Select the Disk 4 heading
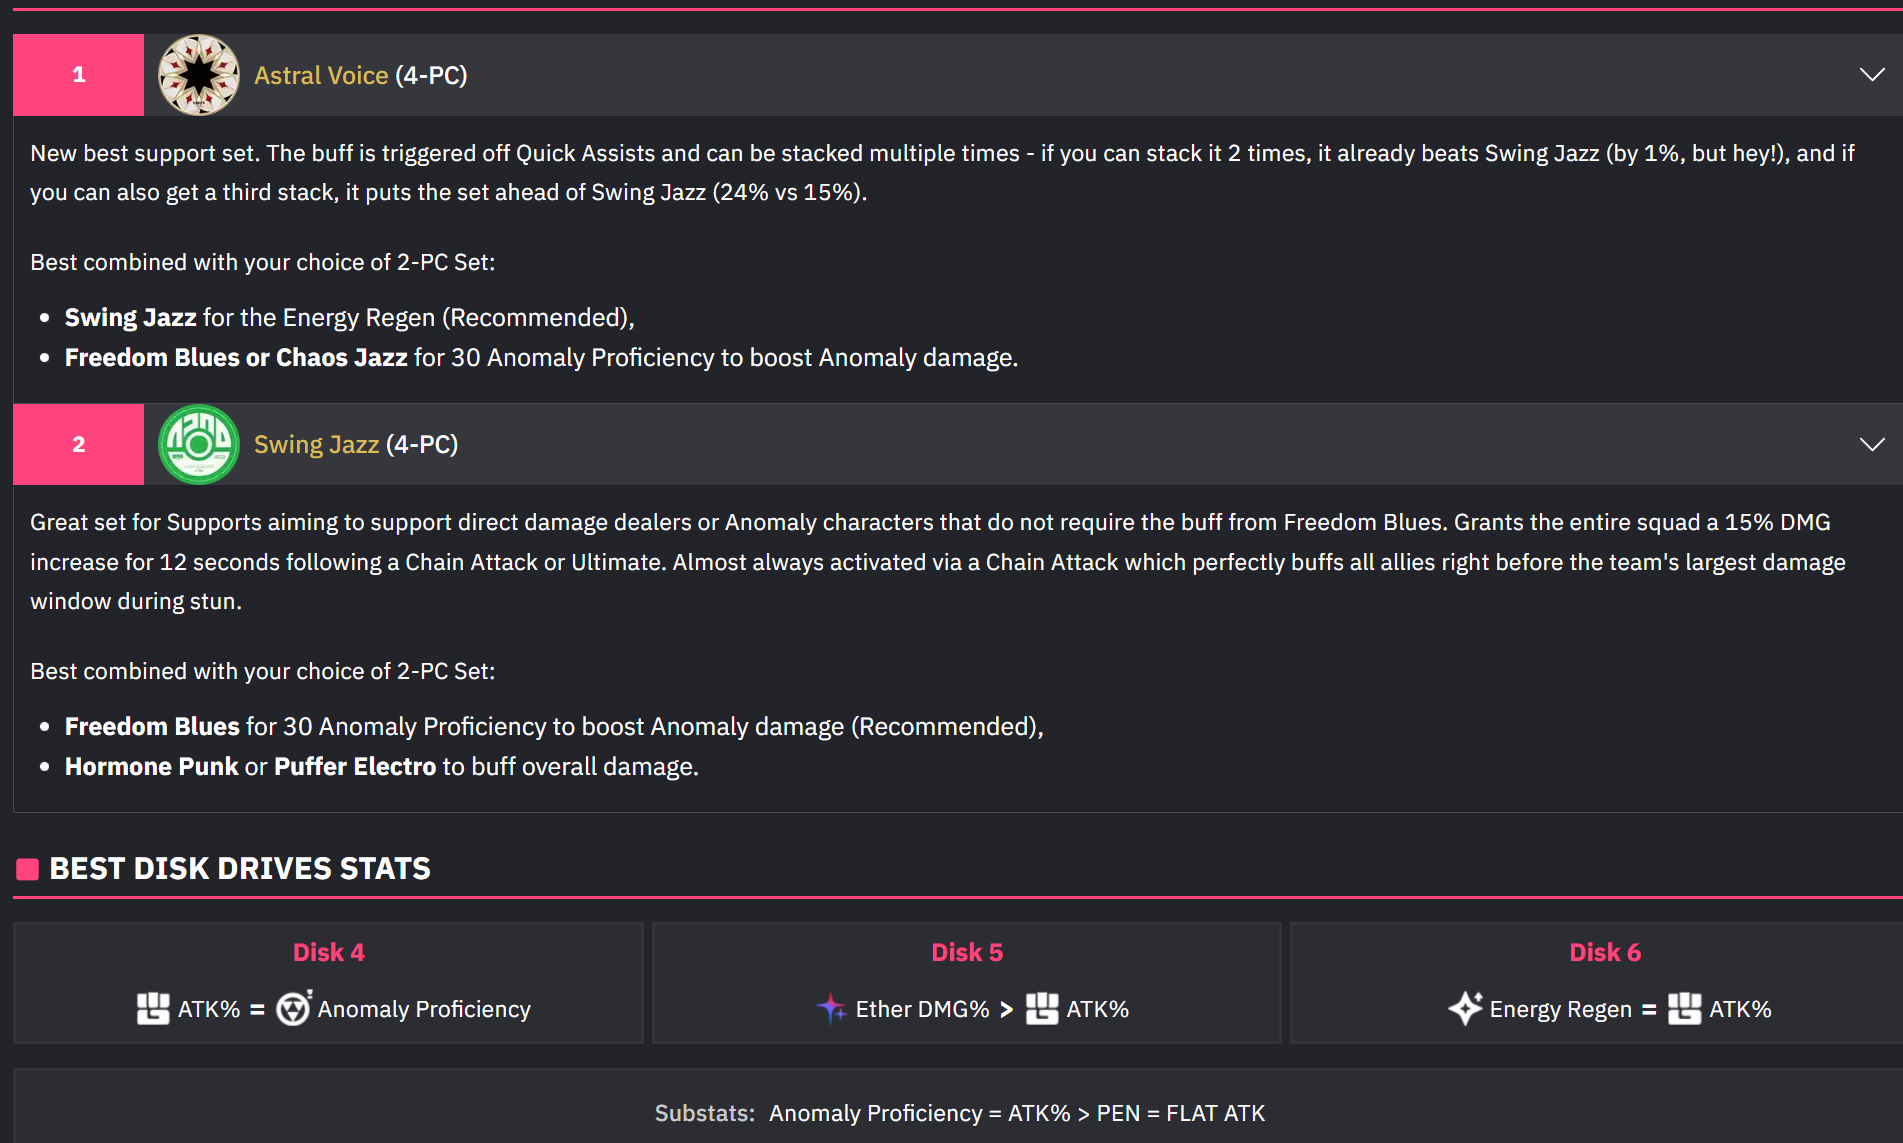Screen dimensions: 1903x1143 [x=329, y=952]
